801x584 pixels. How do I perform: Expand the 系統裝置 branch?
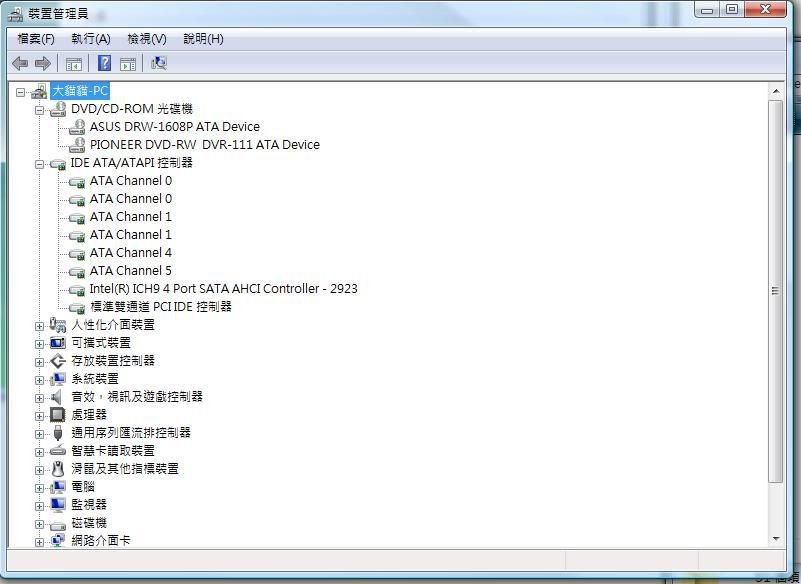coord(39,380)
